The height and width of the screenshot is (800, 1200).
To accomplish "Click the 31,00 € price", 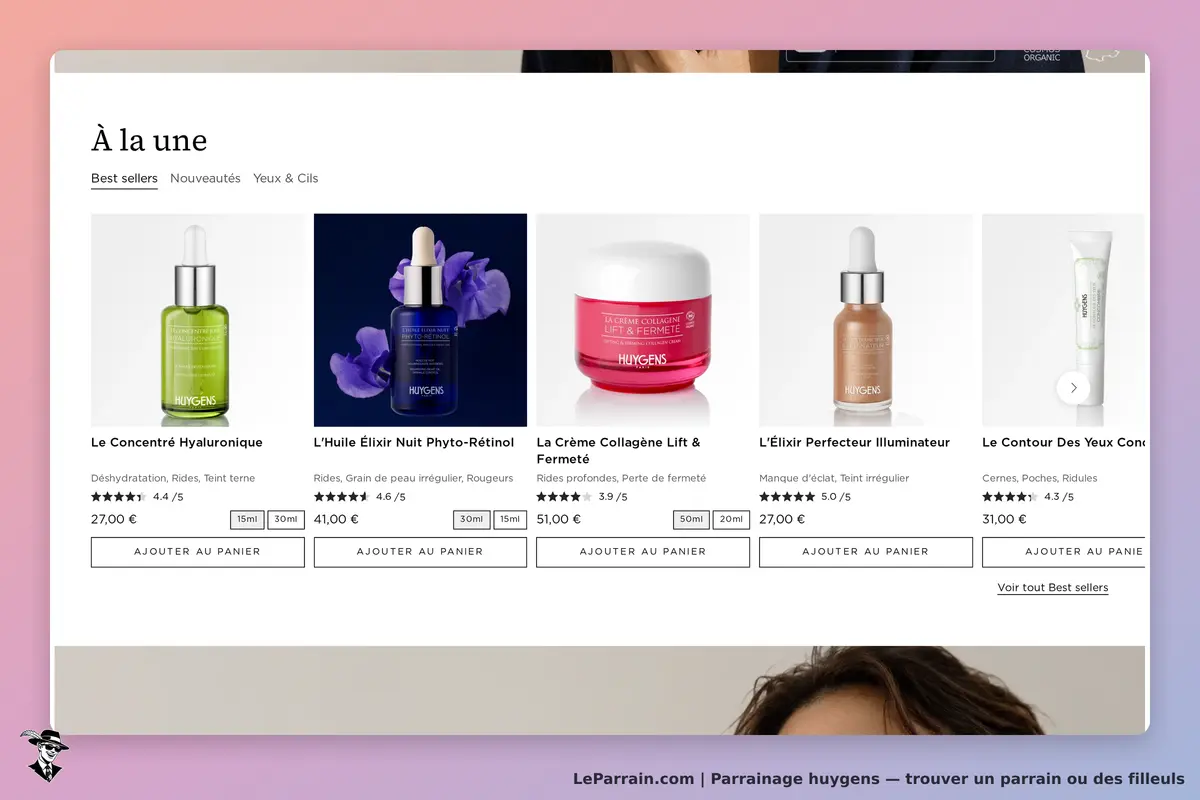I will coord(1005,519).
